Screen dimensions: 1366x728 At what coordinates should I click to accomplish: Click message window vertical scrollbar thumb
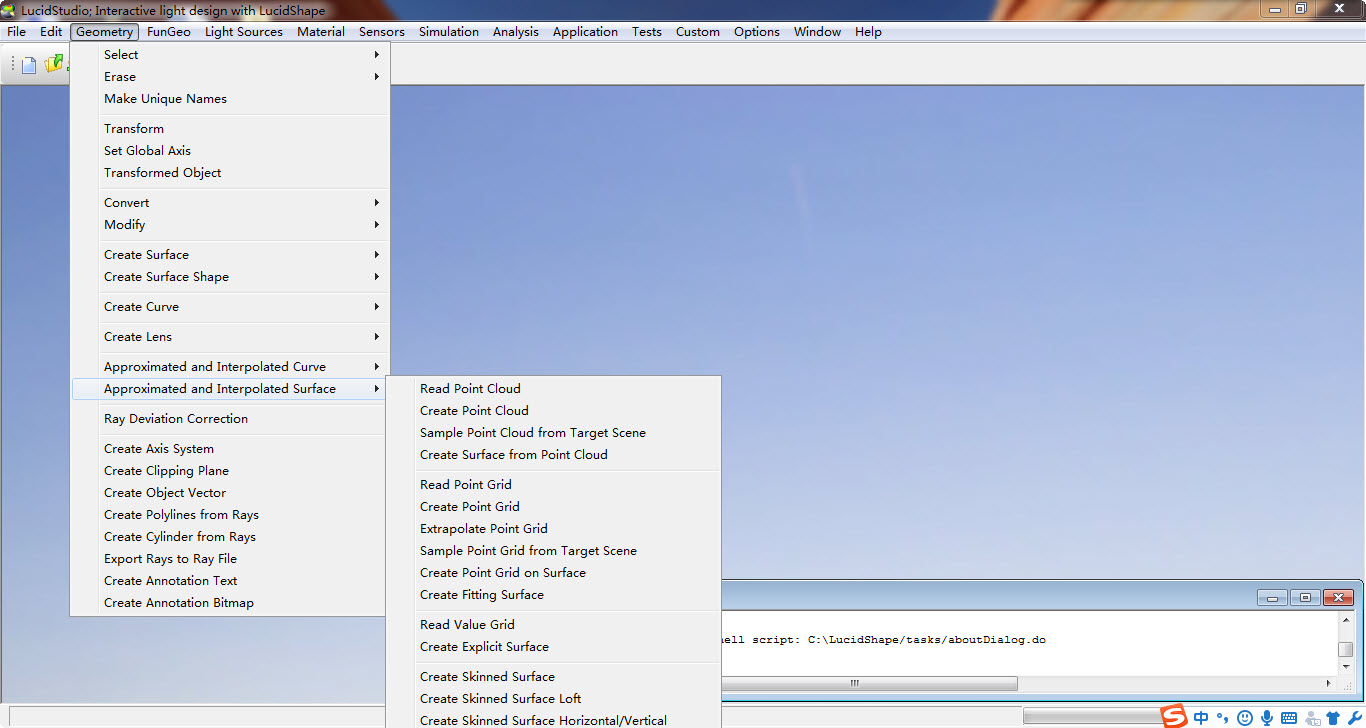1346,649
